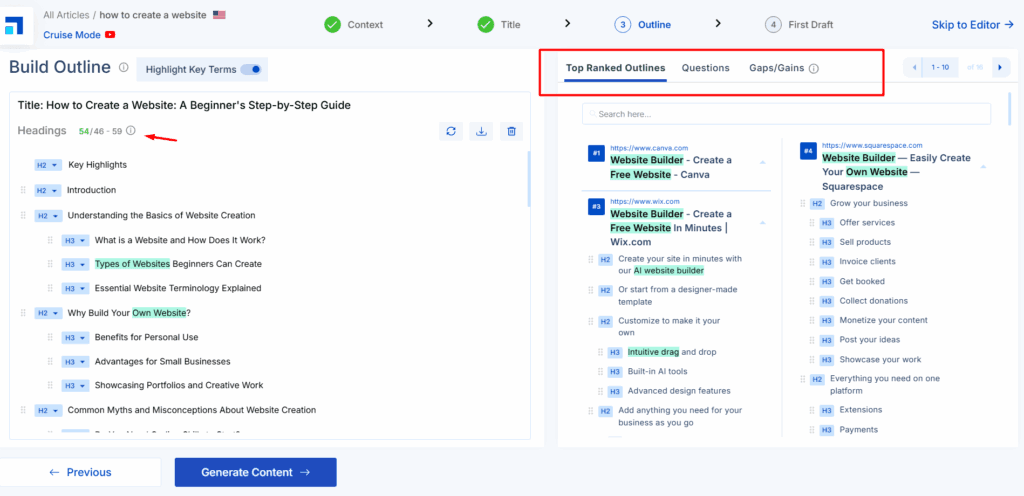Click the info icon beside Headings count
This screenshot has width=1024, height=496.
pos(131,131)
